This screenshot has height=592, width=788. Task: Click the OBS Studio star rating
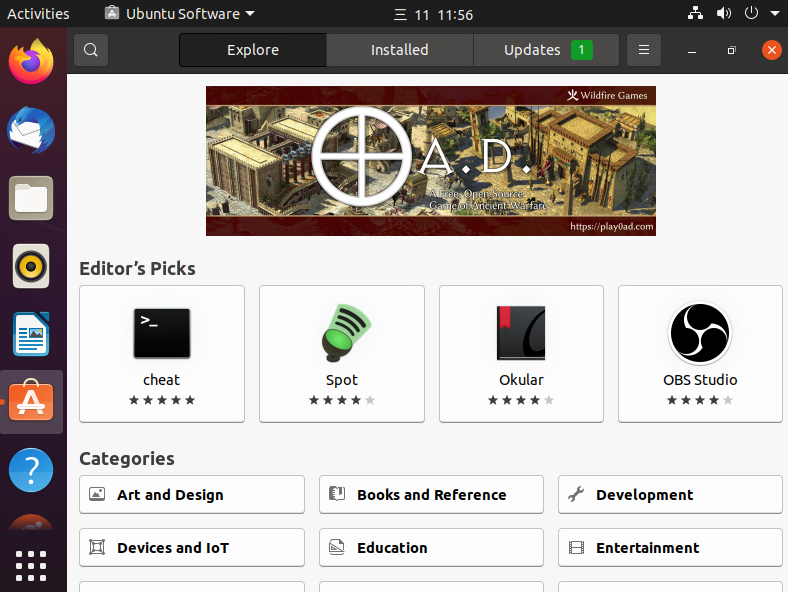pyautogui.click(x=700, y=400)
